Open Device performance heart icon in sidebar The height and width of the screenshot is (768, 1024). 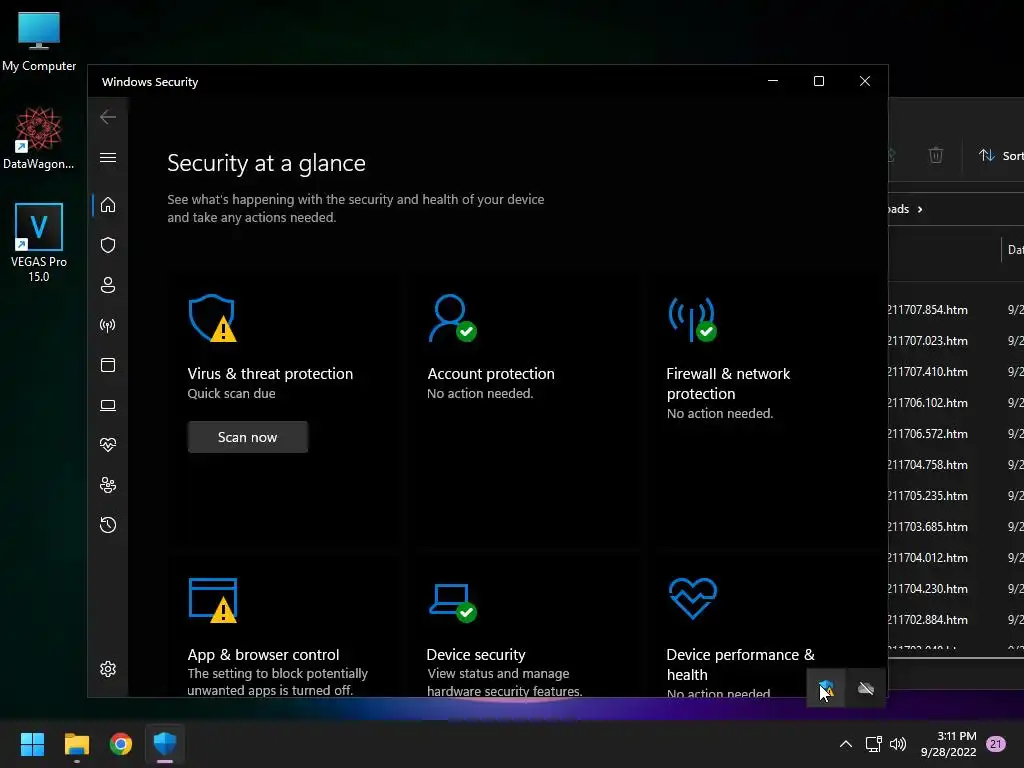pyautogui.click(x=108, y=445)
